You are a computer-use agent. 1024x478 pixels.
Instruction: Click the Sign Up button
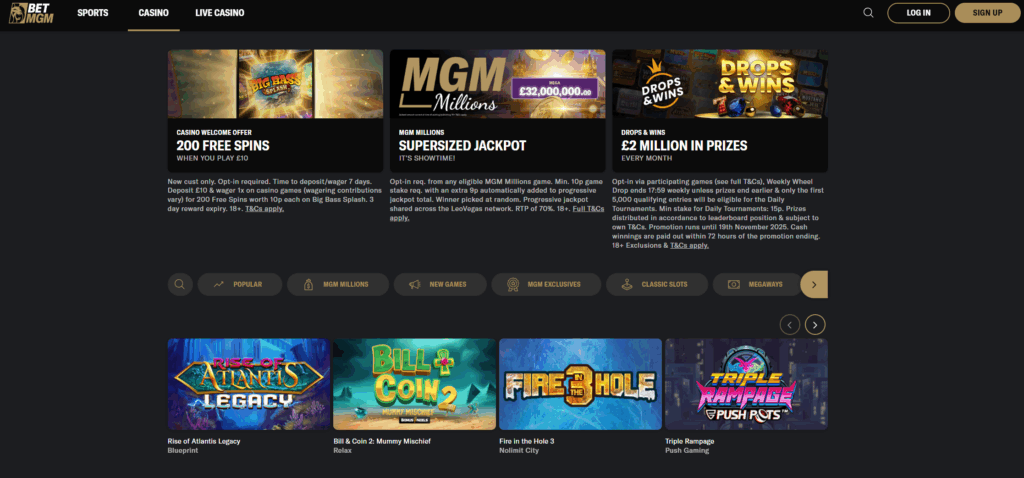click(987, 12)
